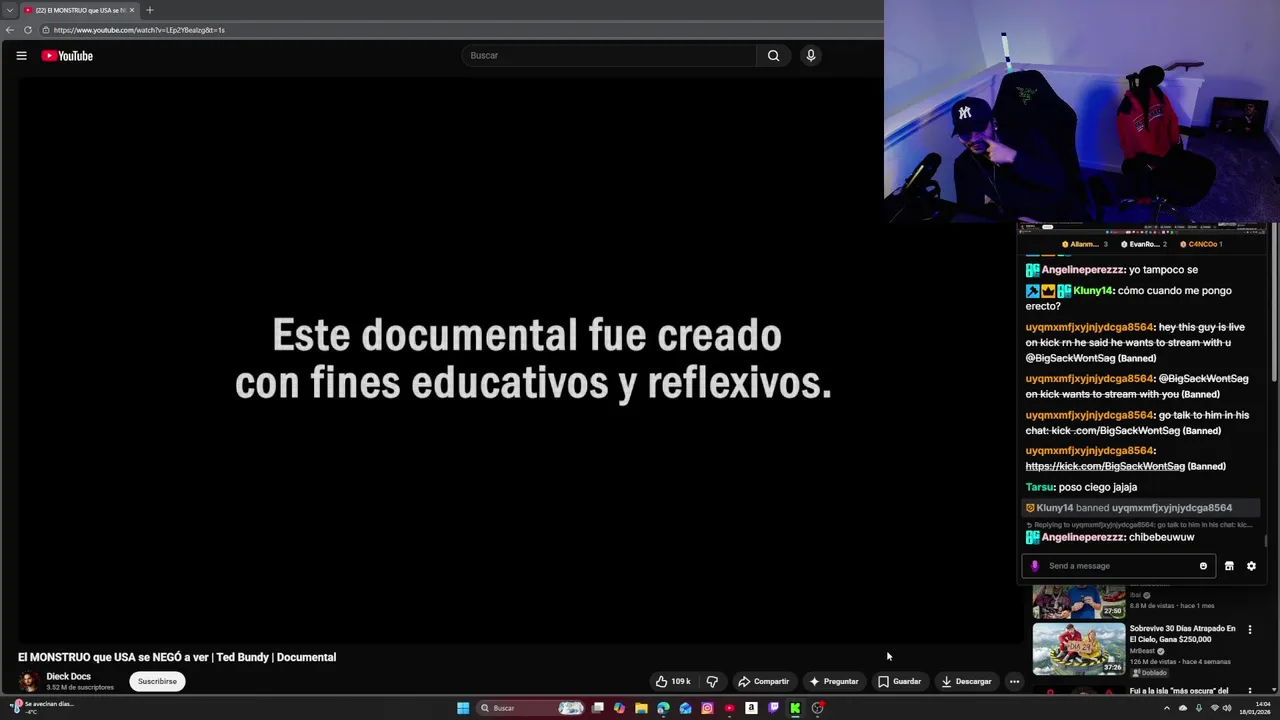Open chat settings gear icon
Image resolution: width=1280 pixels, height=720 pixels.
[x=1251, y=566]
